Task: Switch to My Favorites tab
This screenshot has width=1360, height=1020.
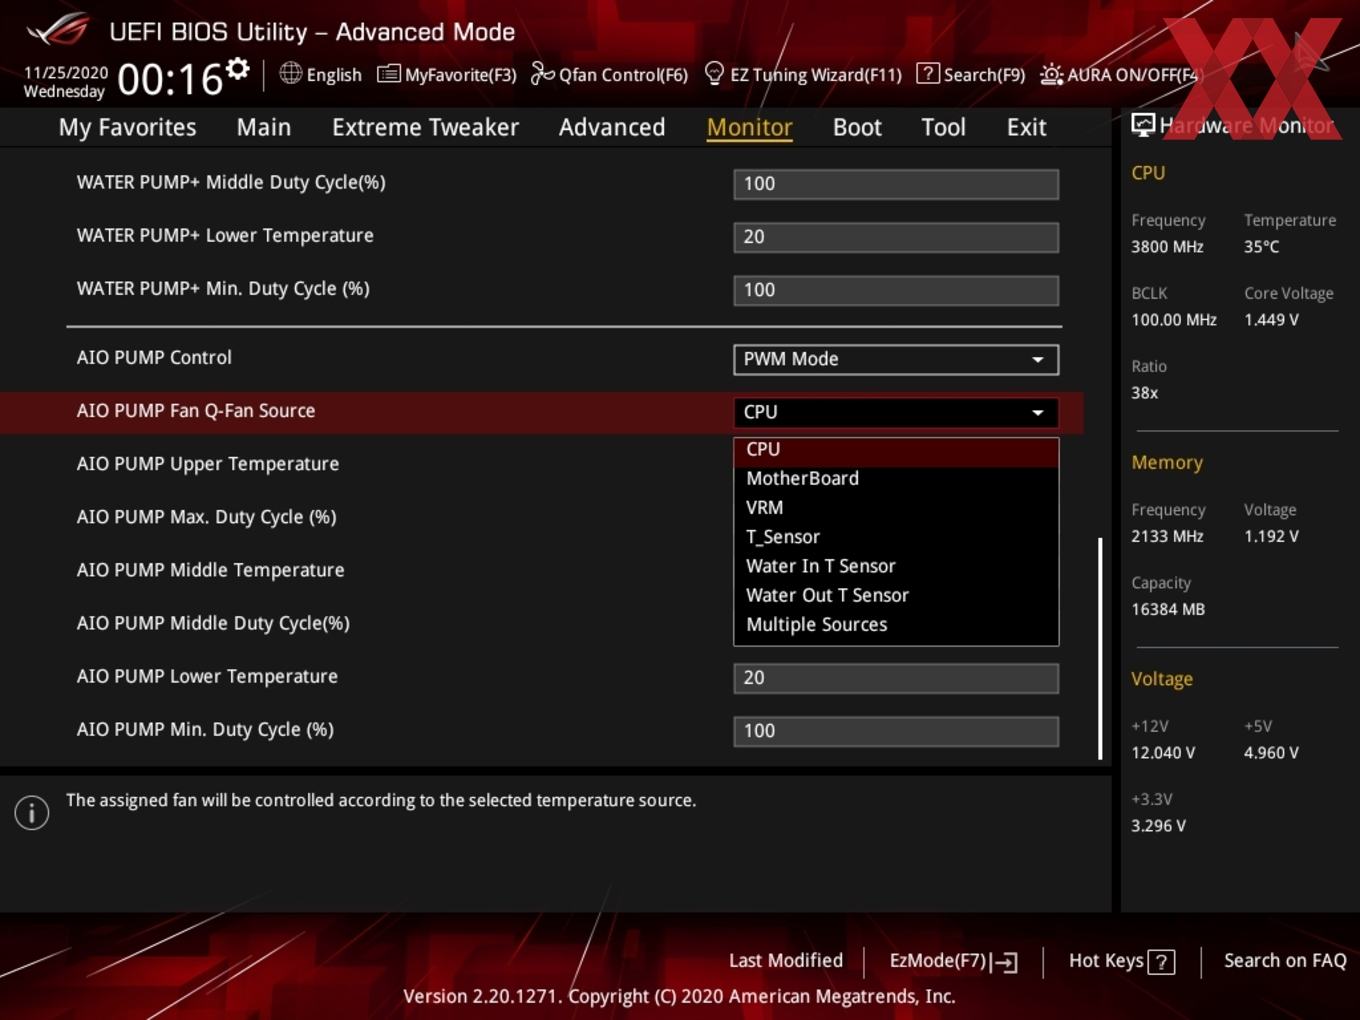Action: click(127, 127)
